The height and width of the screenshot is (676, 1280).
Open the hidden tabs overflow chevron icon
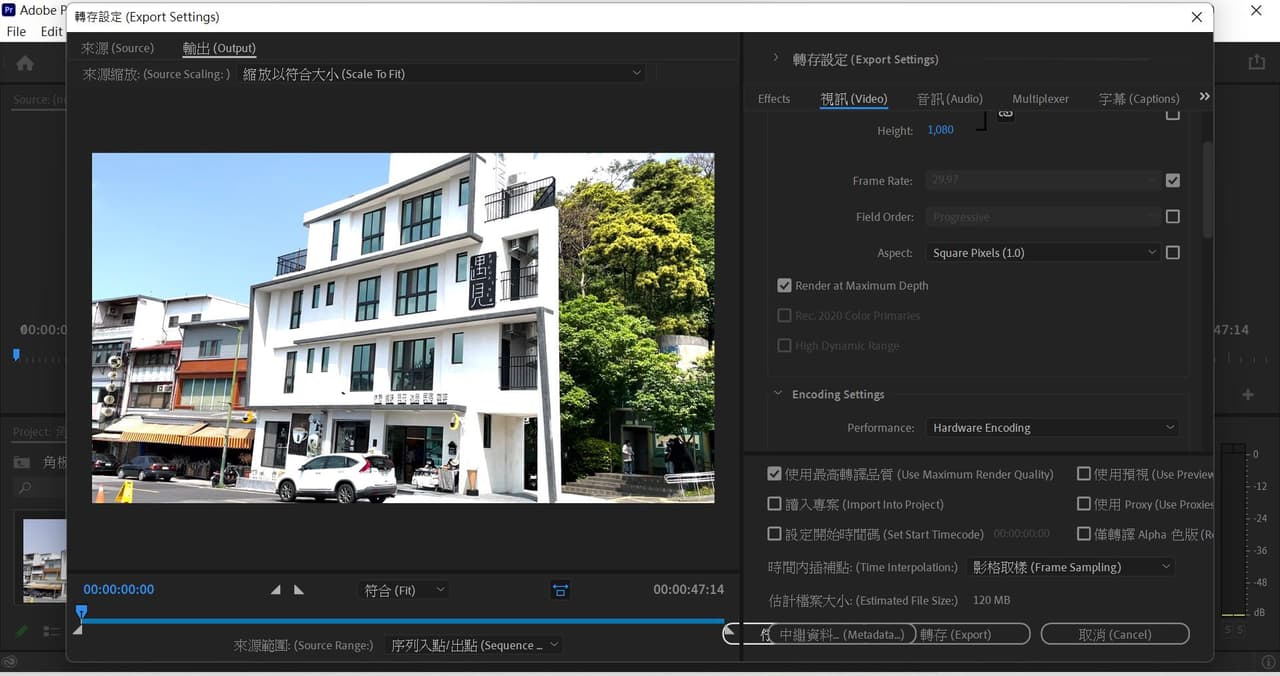pyautogui.click(x=1204, y=96)
